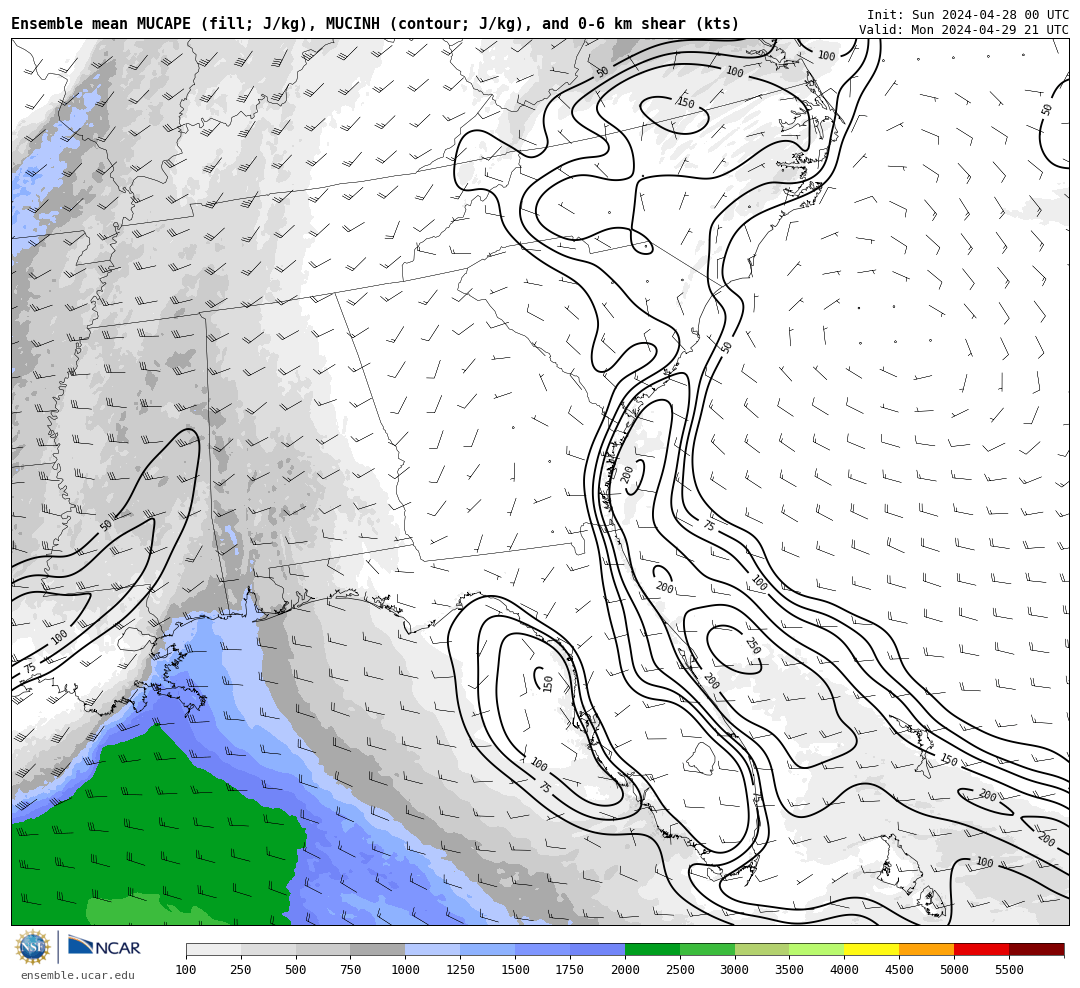This screenshot has height=988, width=1080.
Task: Click the legend label 5500
Action: [x=1009, y=970]
